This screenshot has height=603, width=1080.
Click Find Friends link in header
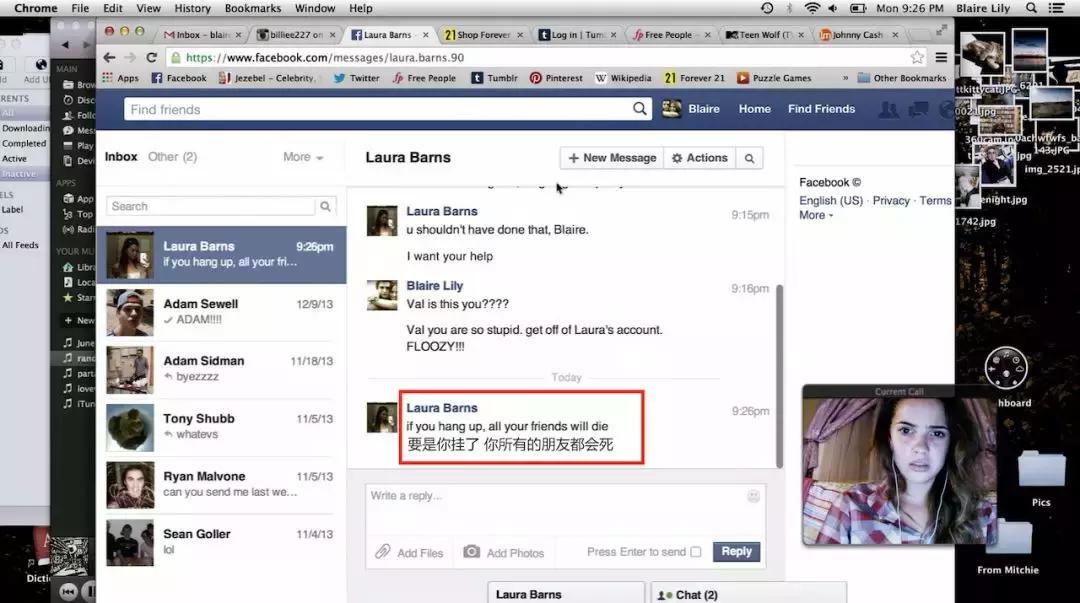(x=821, y=109)
